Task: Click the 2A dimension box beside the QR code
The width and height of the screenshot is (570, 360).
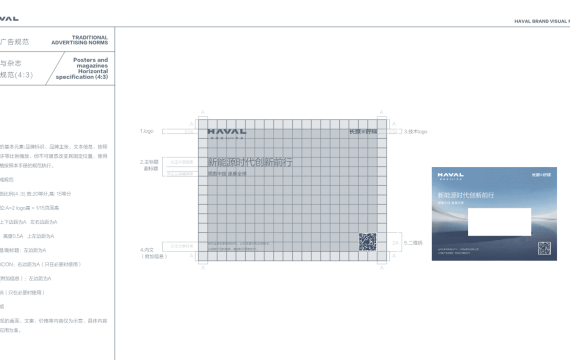Action: point(394,243)
